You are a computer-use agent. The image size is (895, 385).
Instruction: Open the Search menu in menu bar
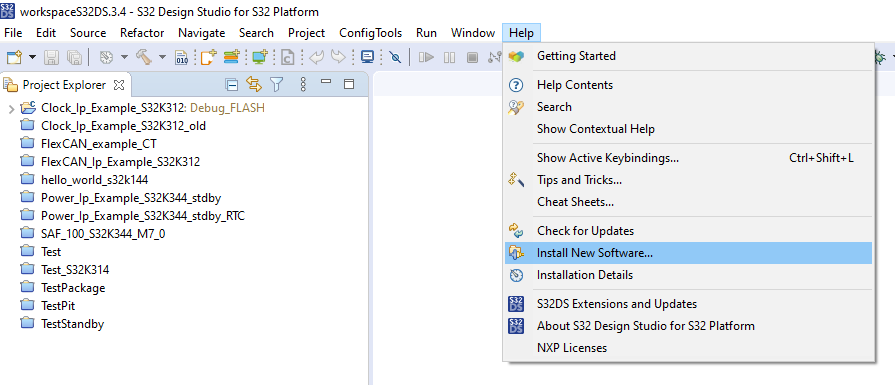(x=256, y=33)
